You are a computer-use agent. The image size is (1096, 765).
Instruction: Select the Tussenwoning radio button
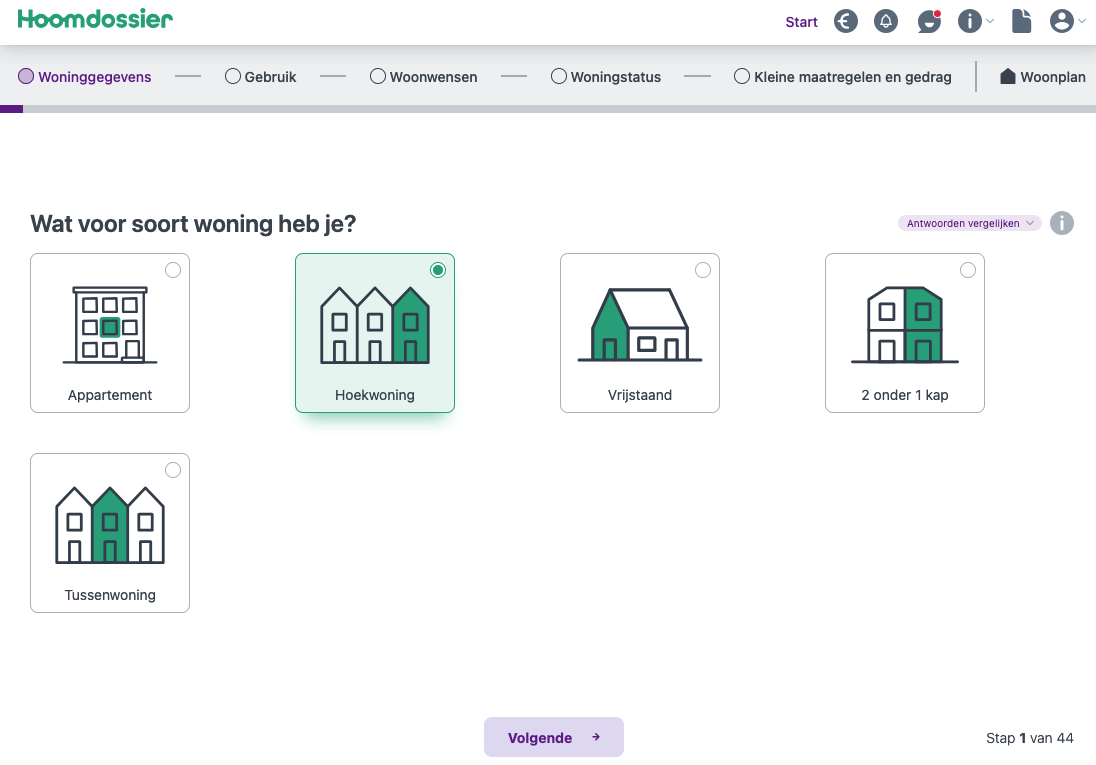tap(173, 470)
